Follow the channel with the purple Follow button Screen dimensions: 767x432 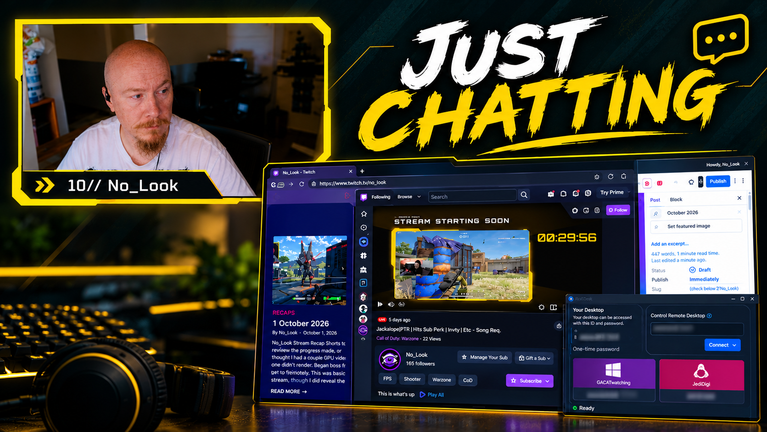click(x=618, y=210)
